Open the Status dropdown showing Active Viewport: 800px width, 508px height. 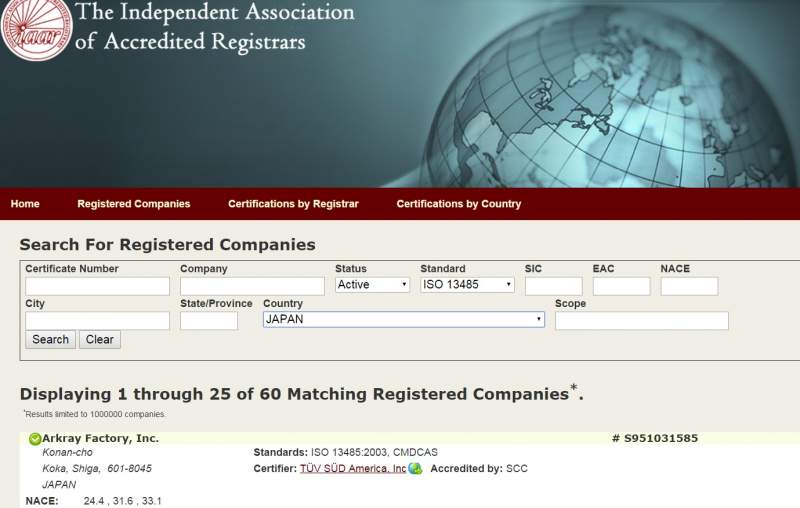[x=372, y=285]
